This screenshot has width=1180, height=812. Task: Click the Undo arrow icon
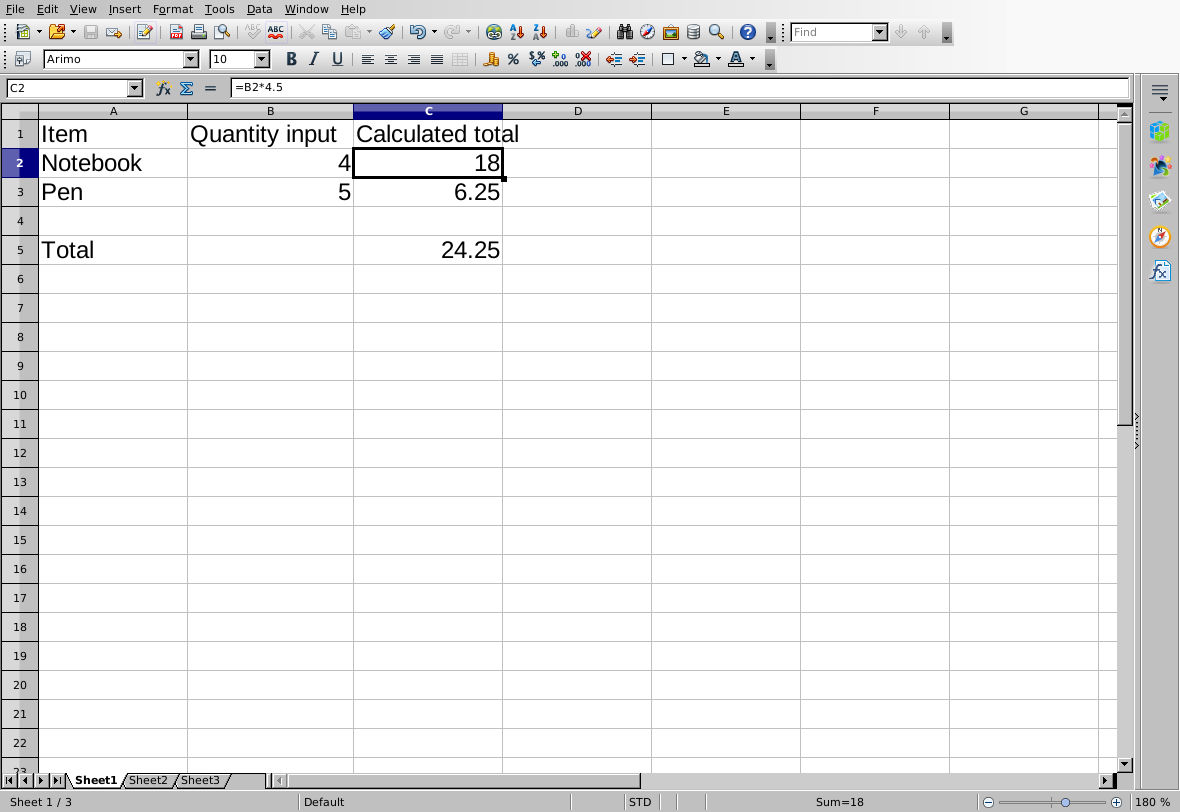coord(418,32)
